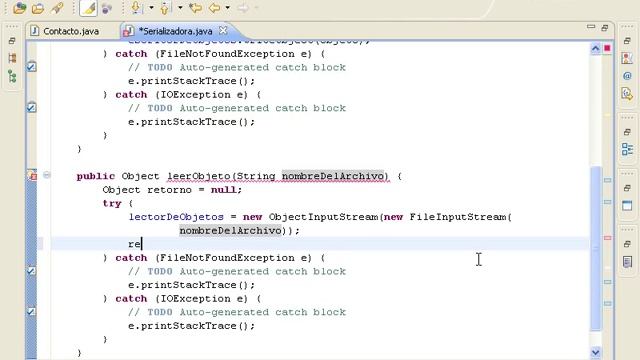Collapse the leerObjeto method fold toggle
The width and height of the screenshot is (640, 360).
point(47,176)
